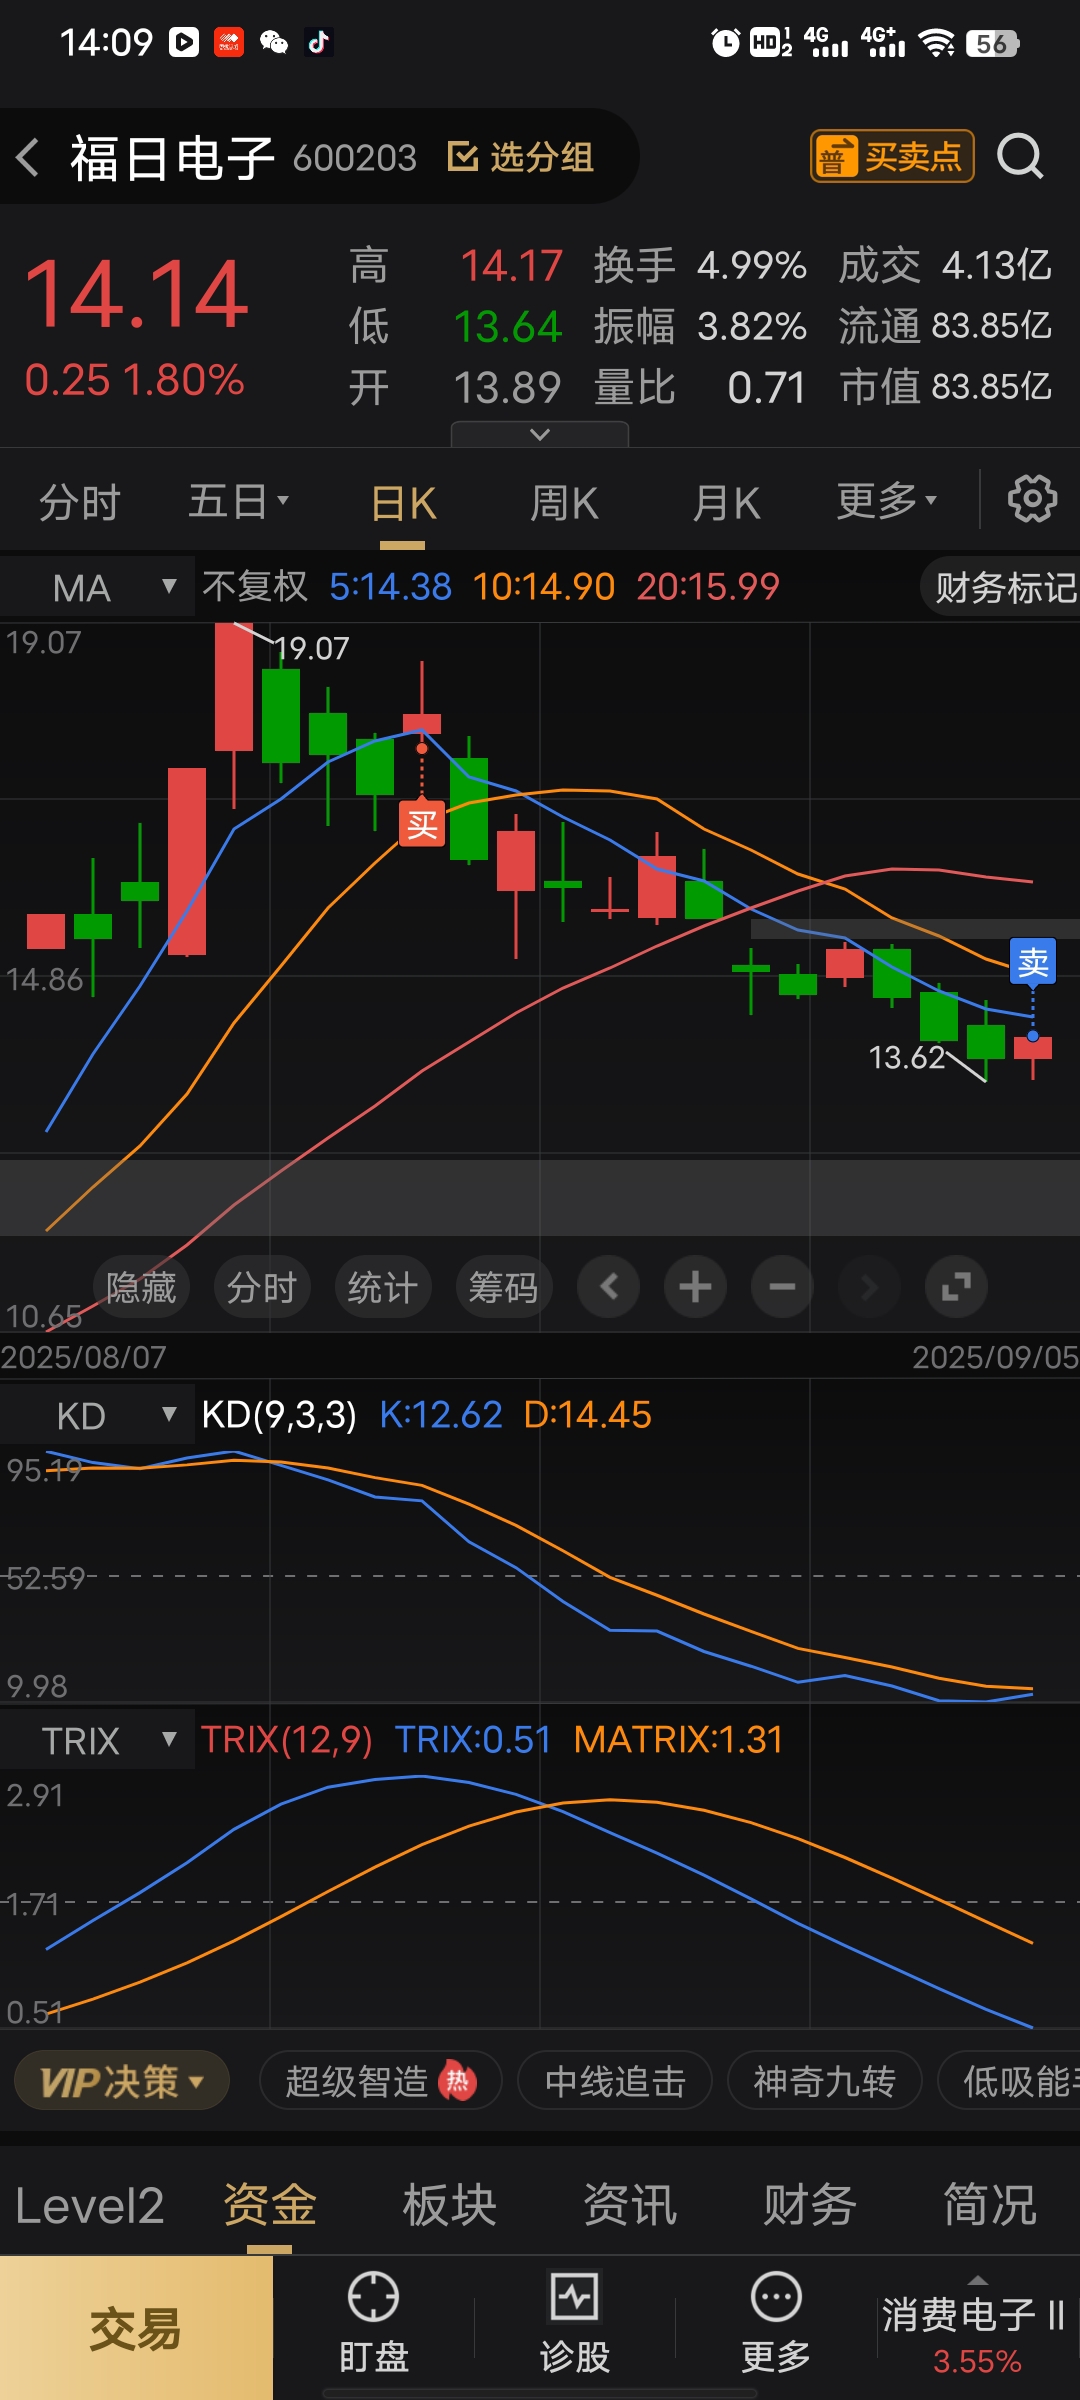Tap the TikTok notification icon
1080x2400 pixels.
point(319,42)
